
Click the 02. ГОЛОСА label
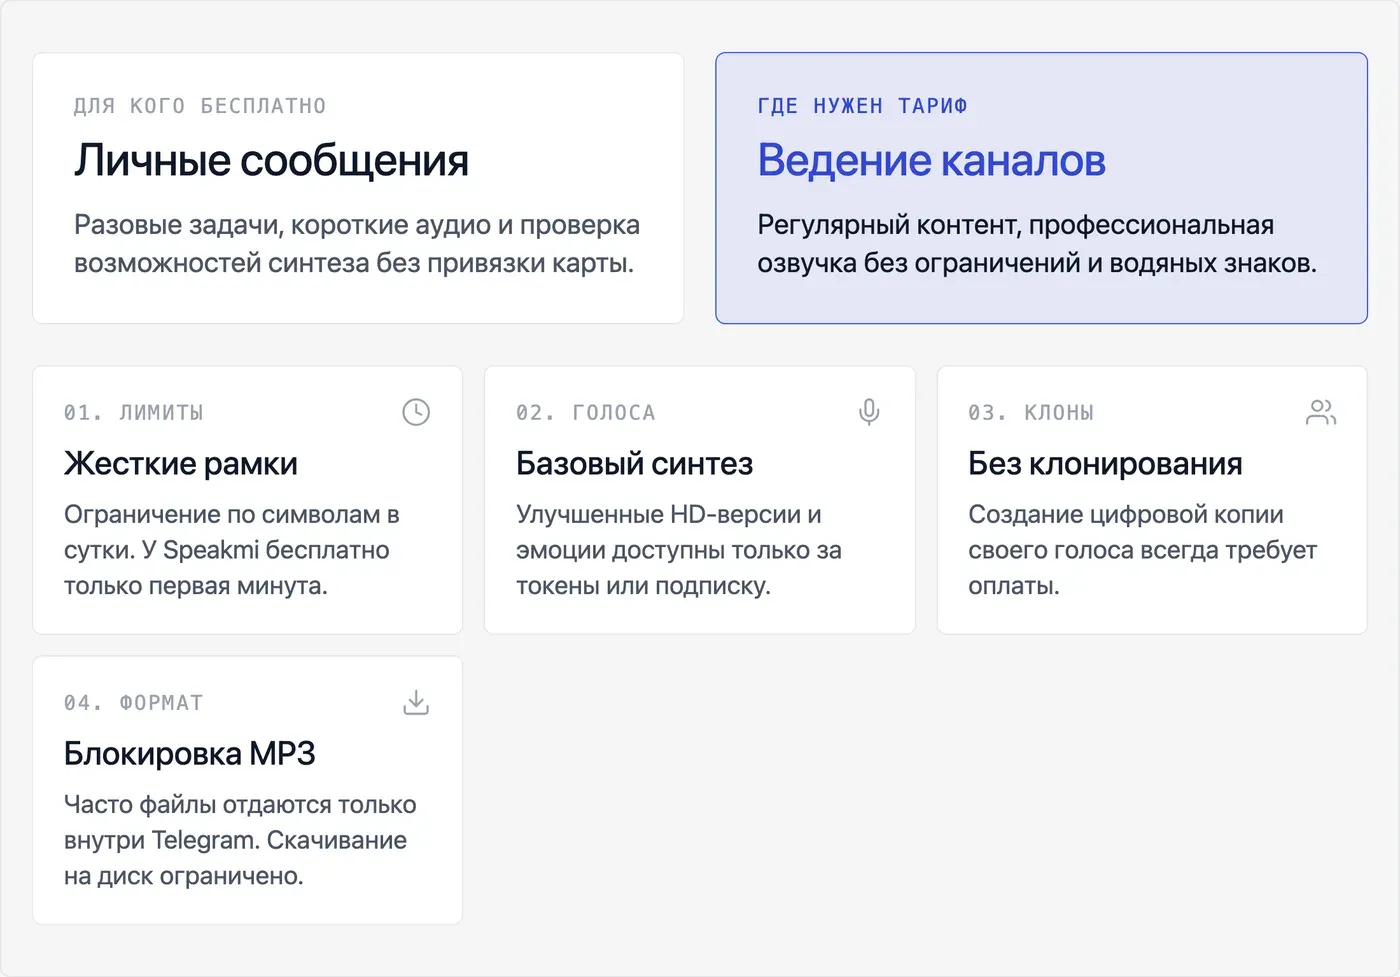coord(586,413)
